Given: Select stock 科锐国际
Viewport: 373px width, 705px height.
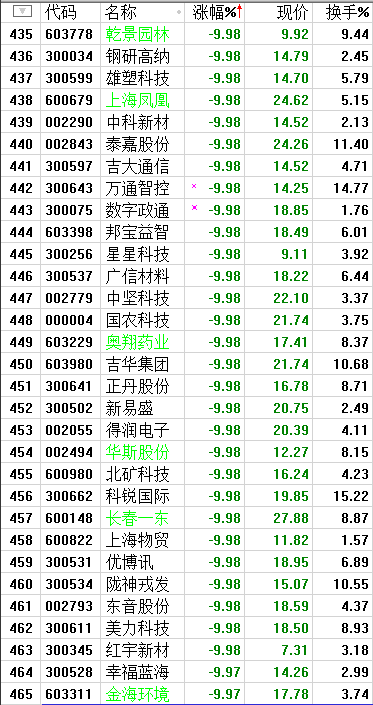Looking at the screenshot, I should coord(138,497).
